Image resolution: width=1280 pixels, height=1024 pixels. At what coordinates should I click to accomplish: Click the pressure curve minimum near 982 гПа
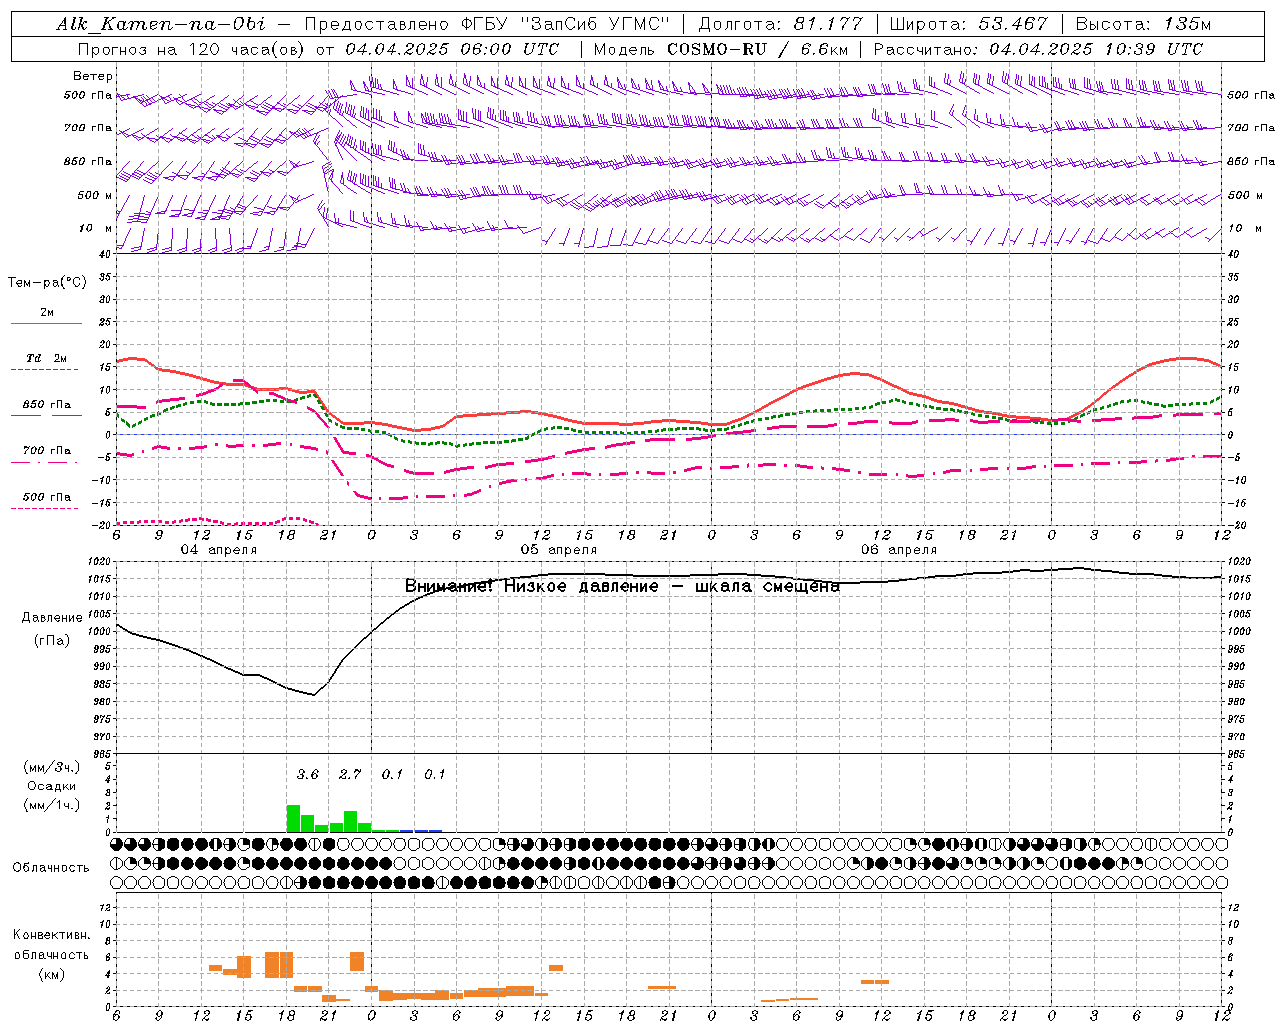coord(314,694)
